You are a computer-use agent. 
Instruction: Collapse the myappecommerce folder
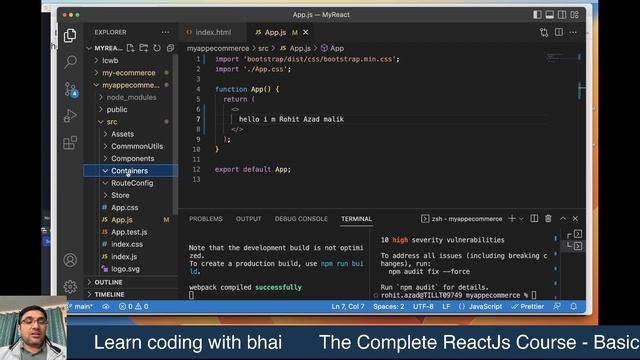[130, 85]
